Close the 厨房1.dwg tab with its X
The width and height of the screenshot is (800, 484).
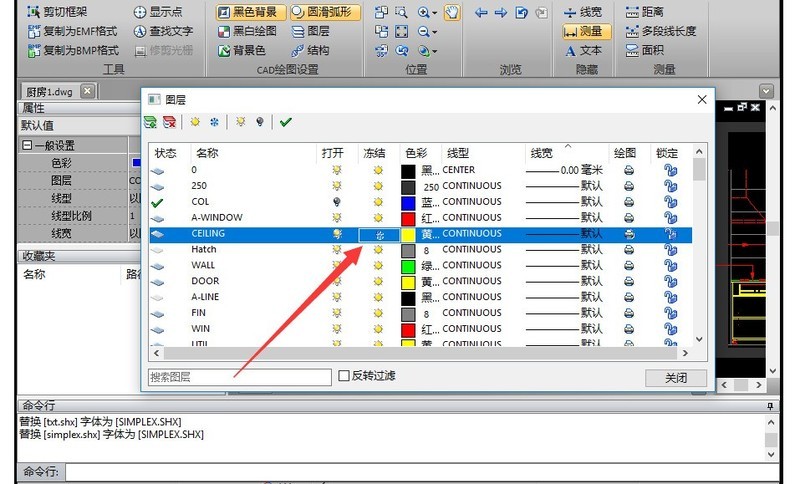(x=88, y=91)
